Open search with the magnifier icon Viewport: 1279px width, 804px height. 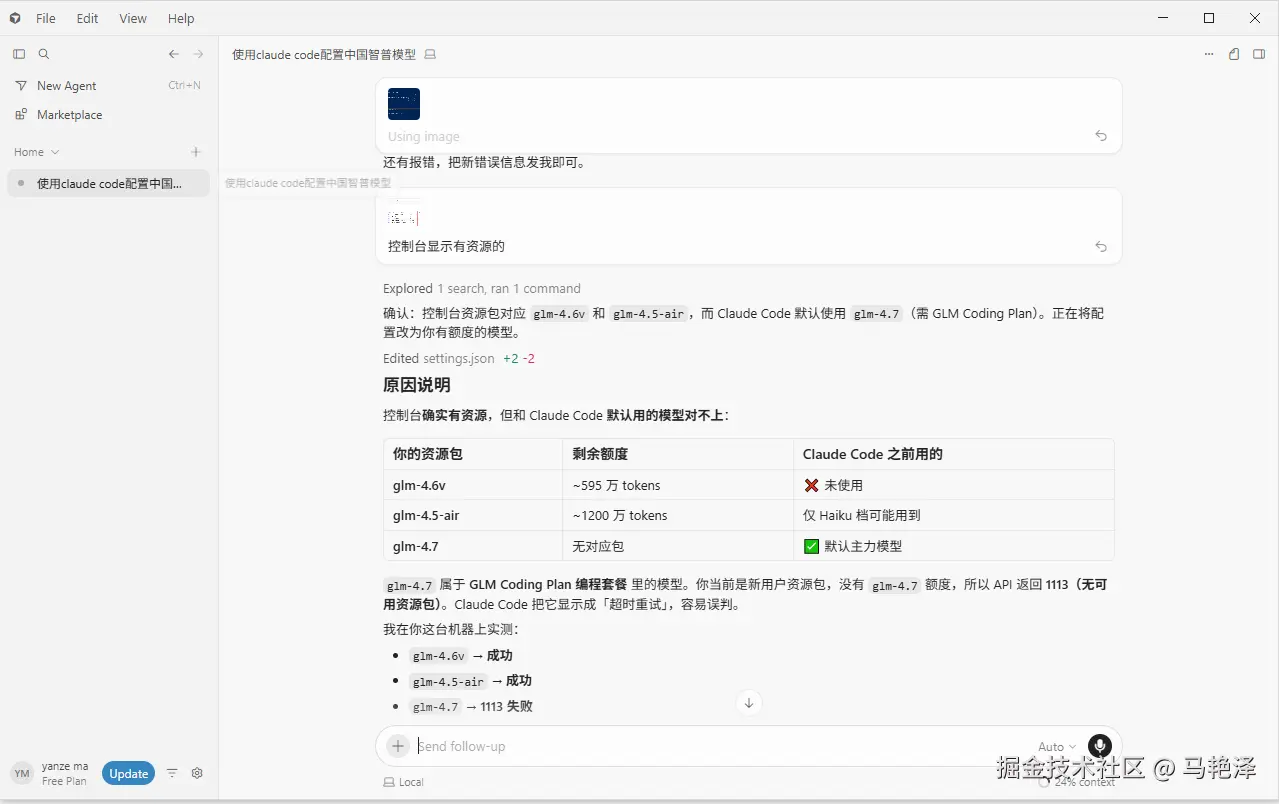(x=44, y=54)
